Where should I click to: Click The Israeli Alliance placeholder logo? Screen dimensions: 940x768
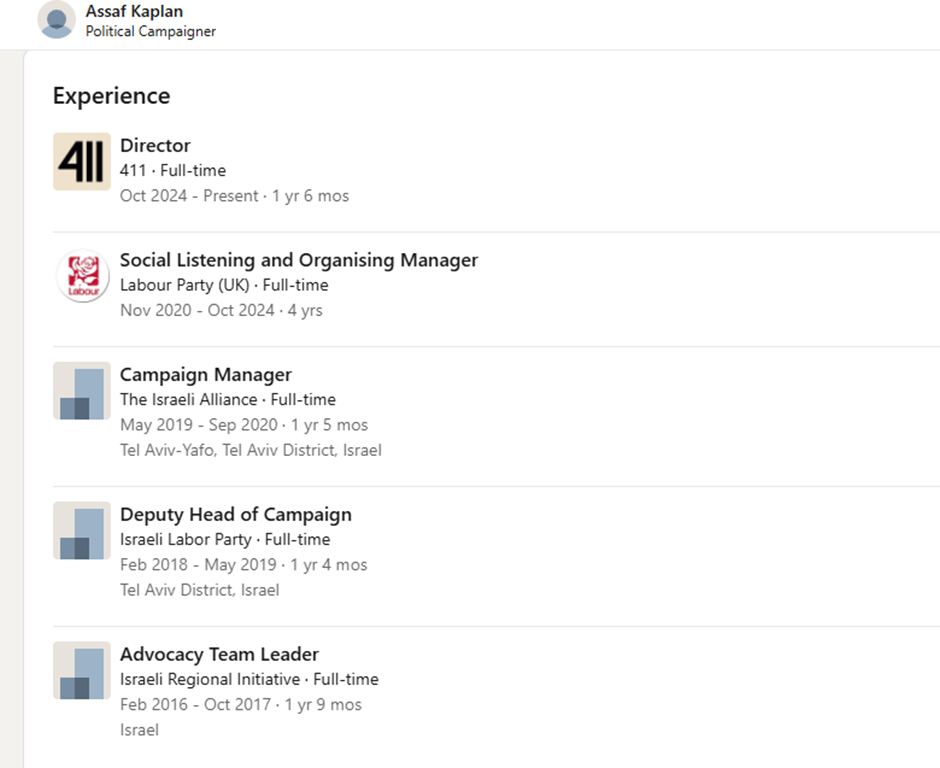tap(82, 391)
